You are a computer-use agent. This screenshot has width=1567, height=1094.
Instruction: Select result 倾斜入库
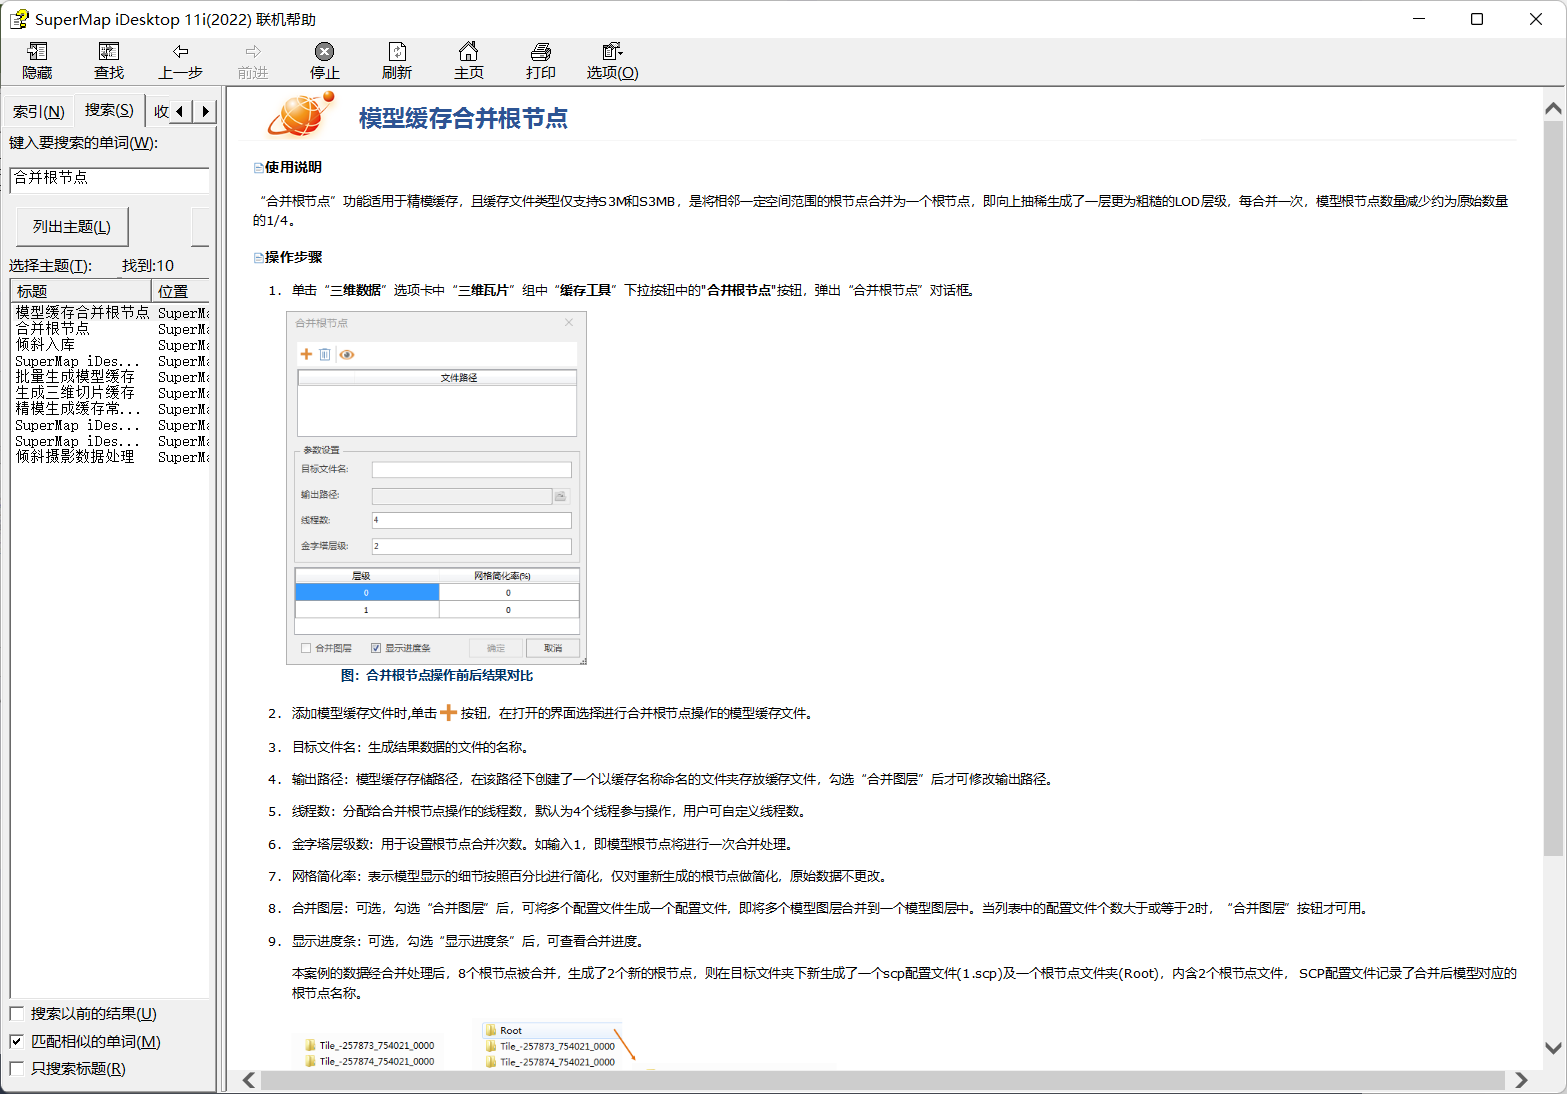click(45, 344)
